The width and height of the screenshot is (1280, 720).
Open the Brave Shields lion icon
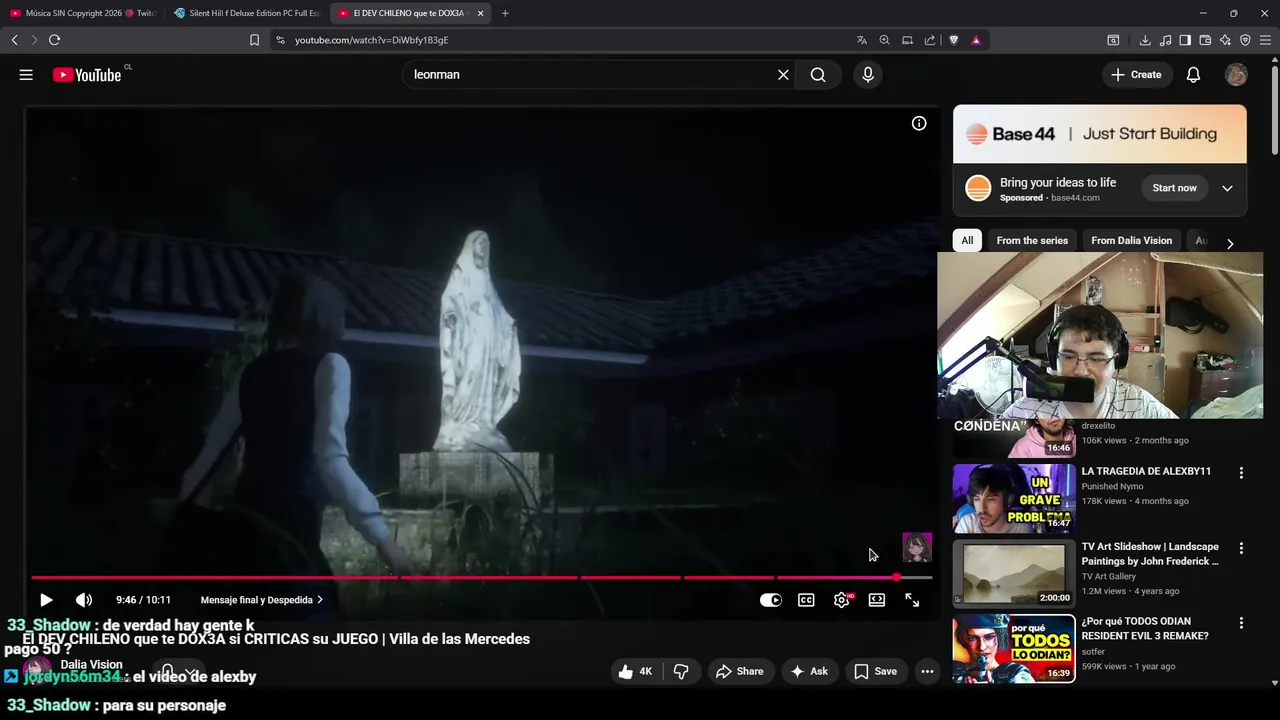954,40
